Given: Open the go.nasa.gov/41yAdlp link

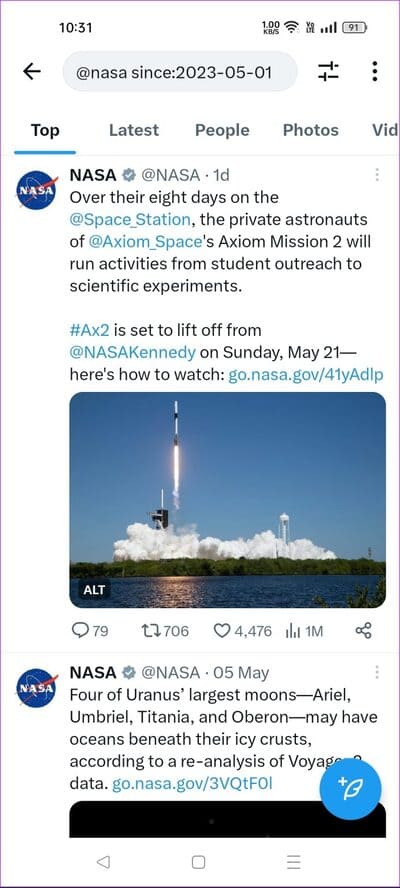Looking at the screenshot, I should tap(305, 374).
